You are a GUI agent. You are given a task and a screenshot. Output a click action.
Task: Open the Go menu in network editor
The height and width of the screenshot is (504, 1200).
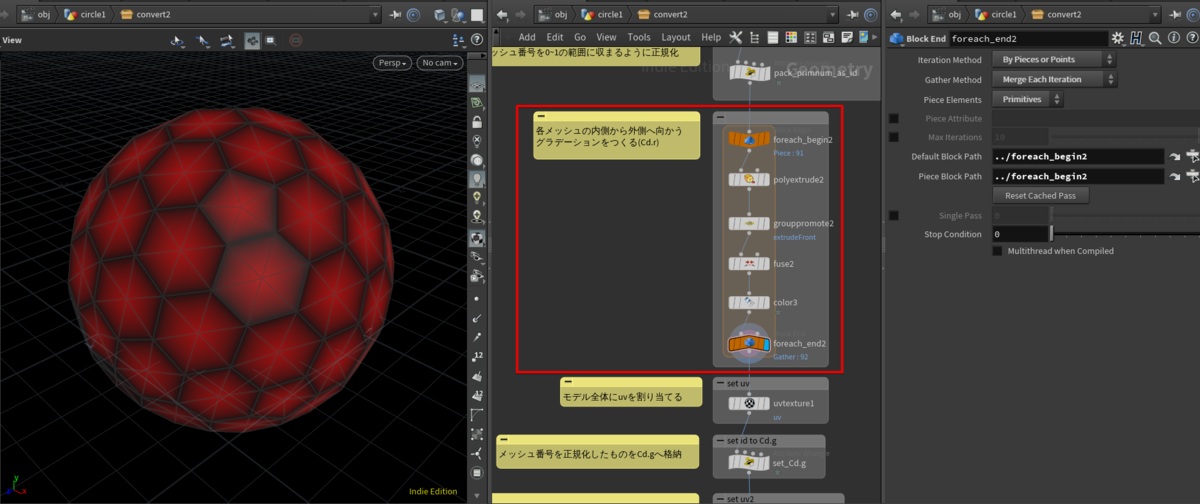(x=579, y=37)
